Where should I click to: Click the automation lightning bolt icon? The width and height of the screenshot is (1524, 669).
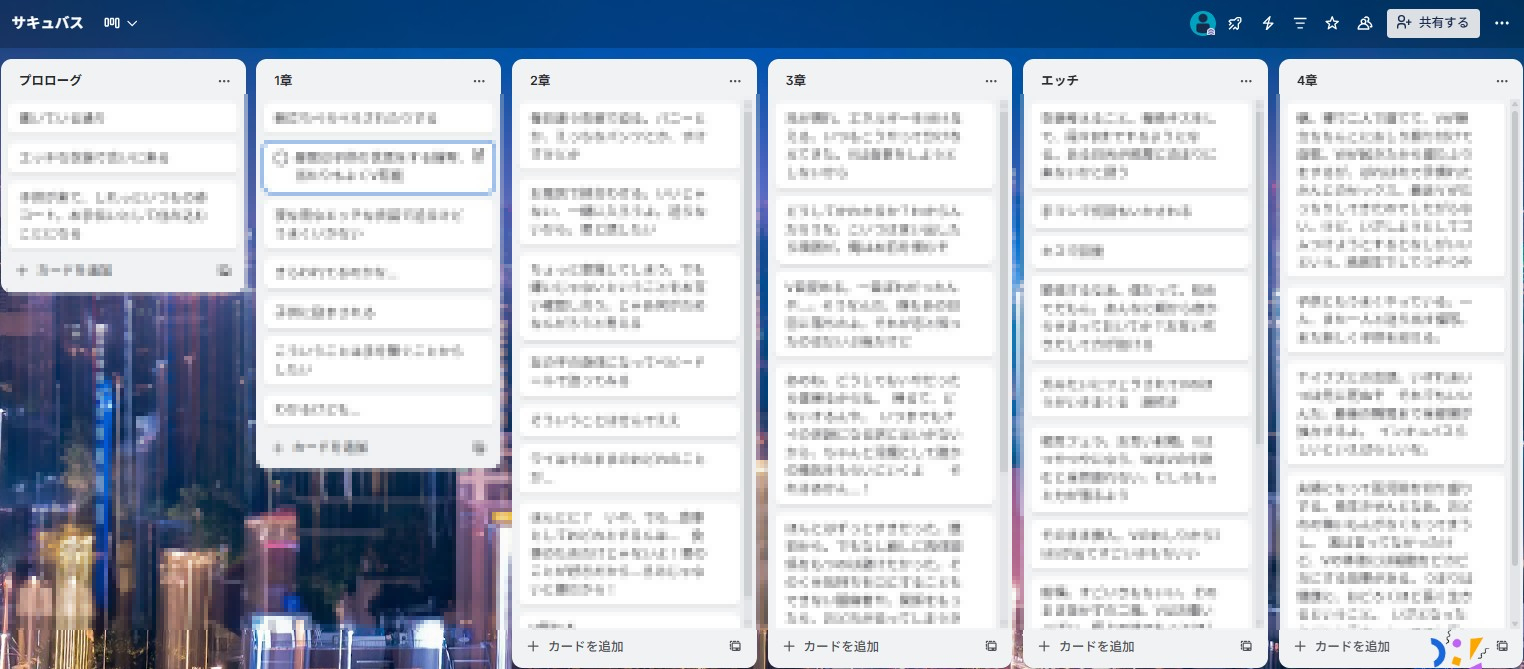1268,23
